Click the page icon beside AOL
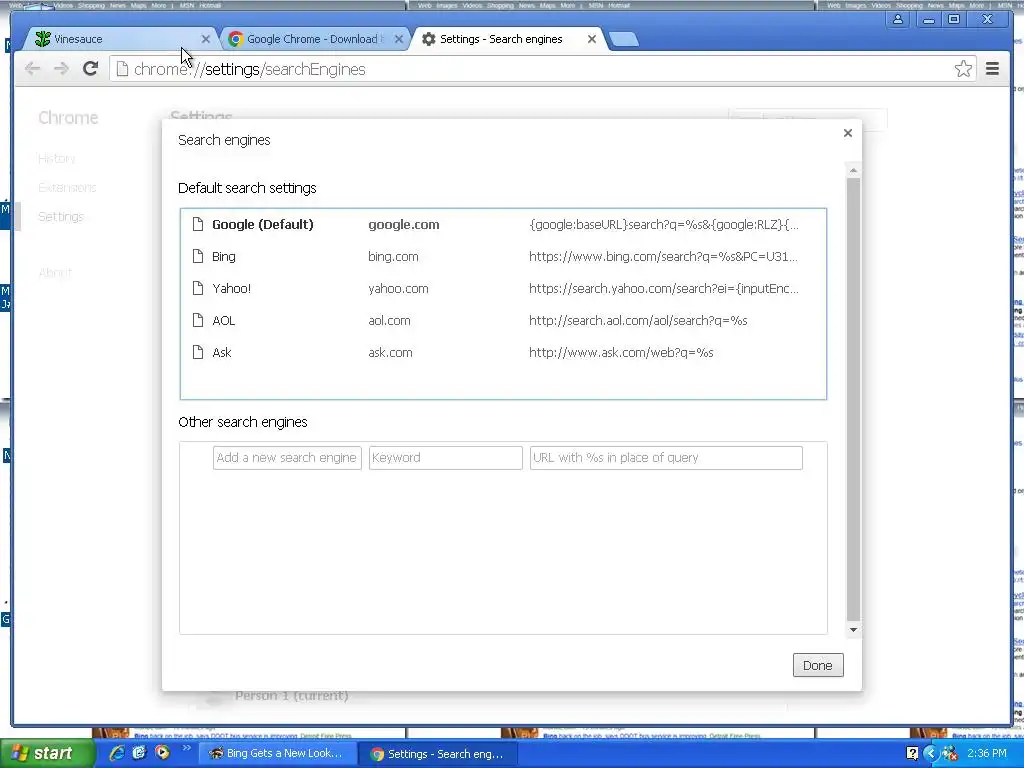 [198, 321]
